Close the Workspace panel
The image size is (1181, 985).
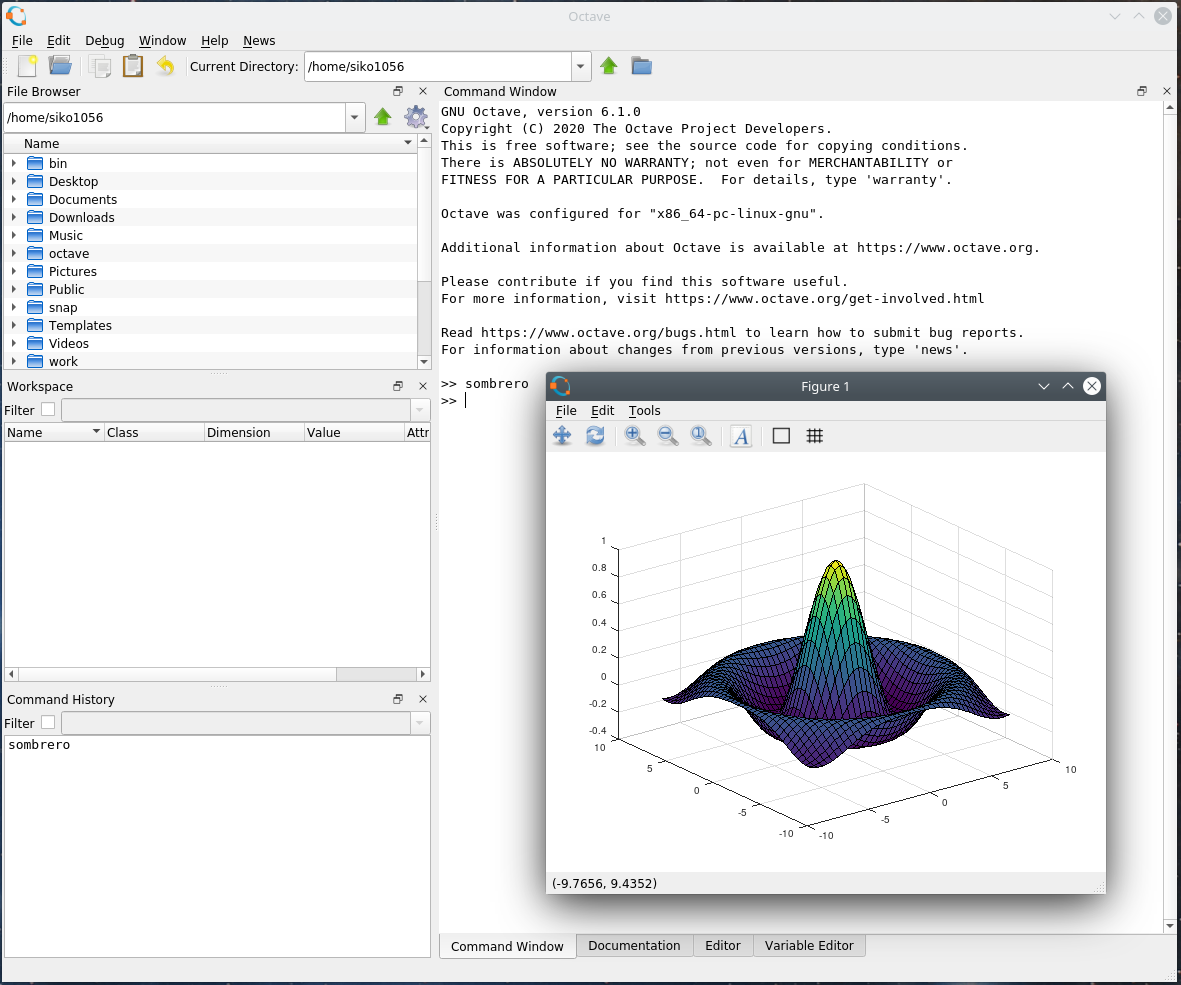click(423, 386)
